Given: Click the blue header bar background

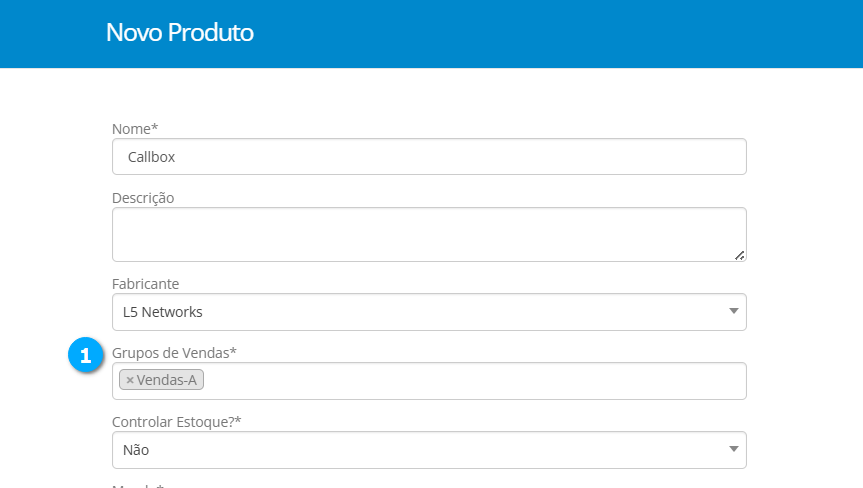Looking at the screenshot, I should tap(550, 33).
